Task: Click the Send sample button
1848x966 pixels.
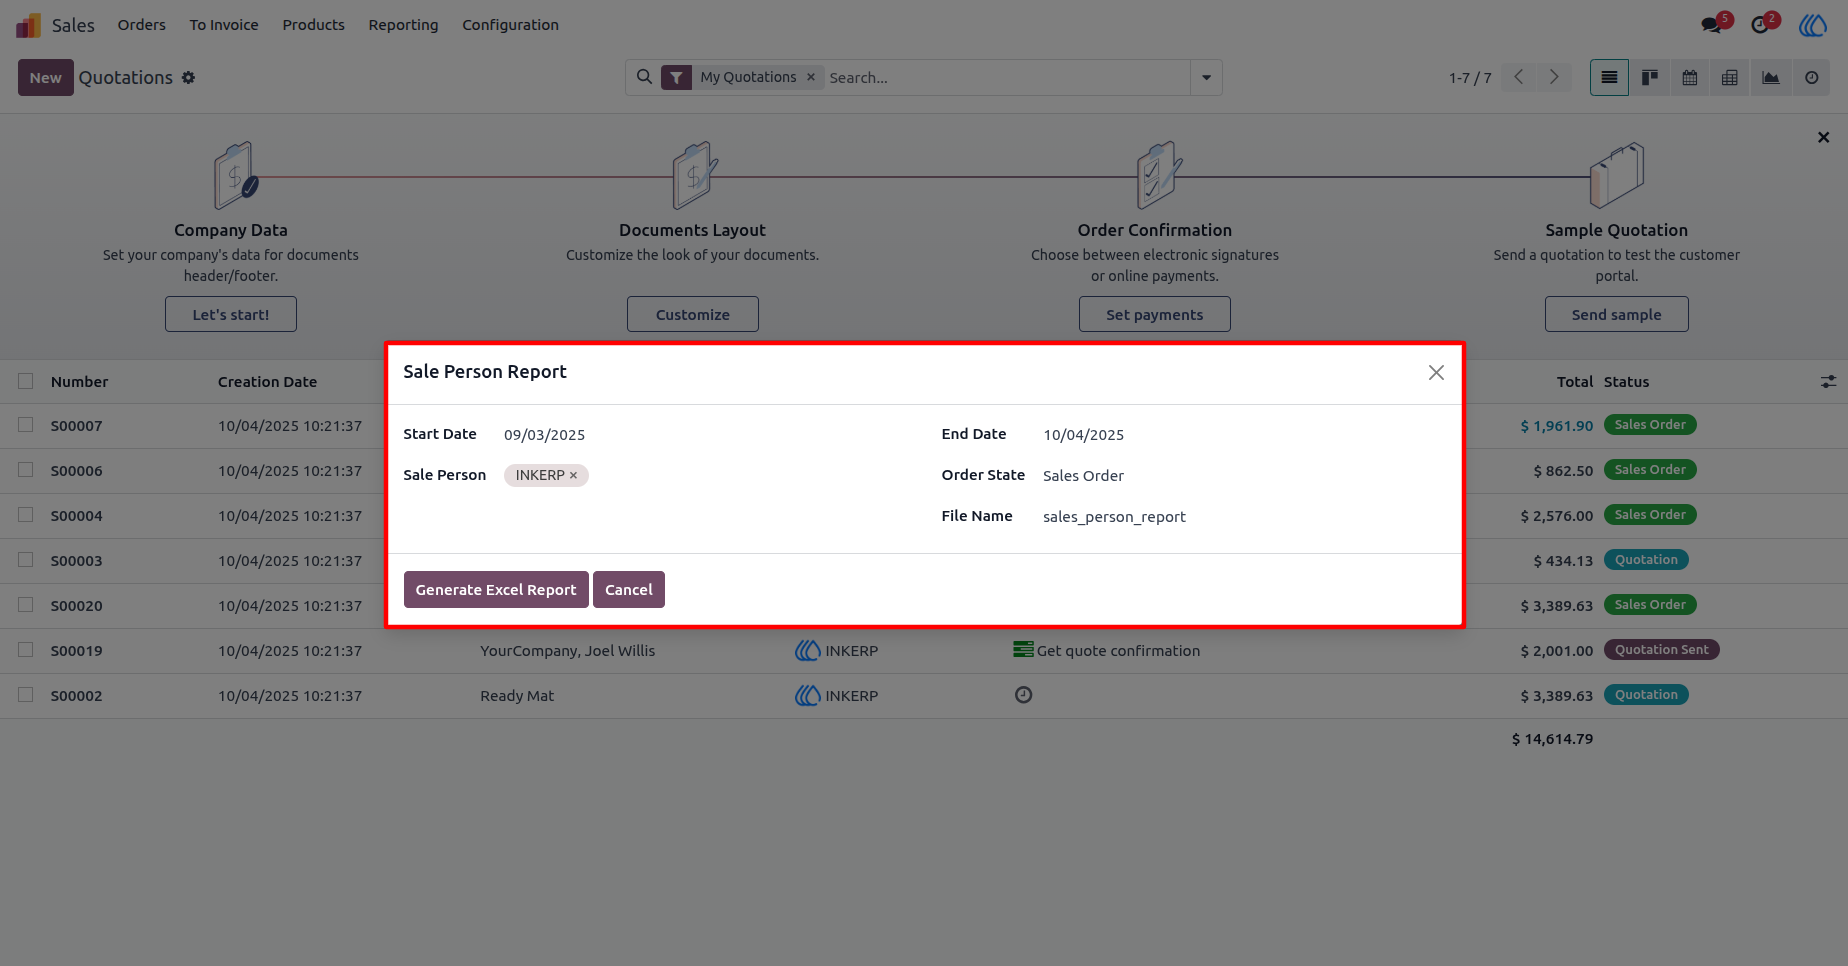Action: tap(1616, 314)
